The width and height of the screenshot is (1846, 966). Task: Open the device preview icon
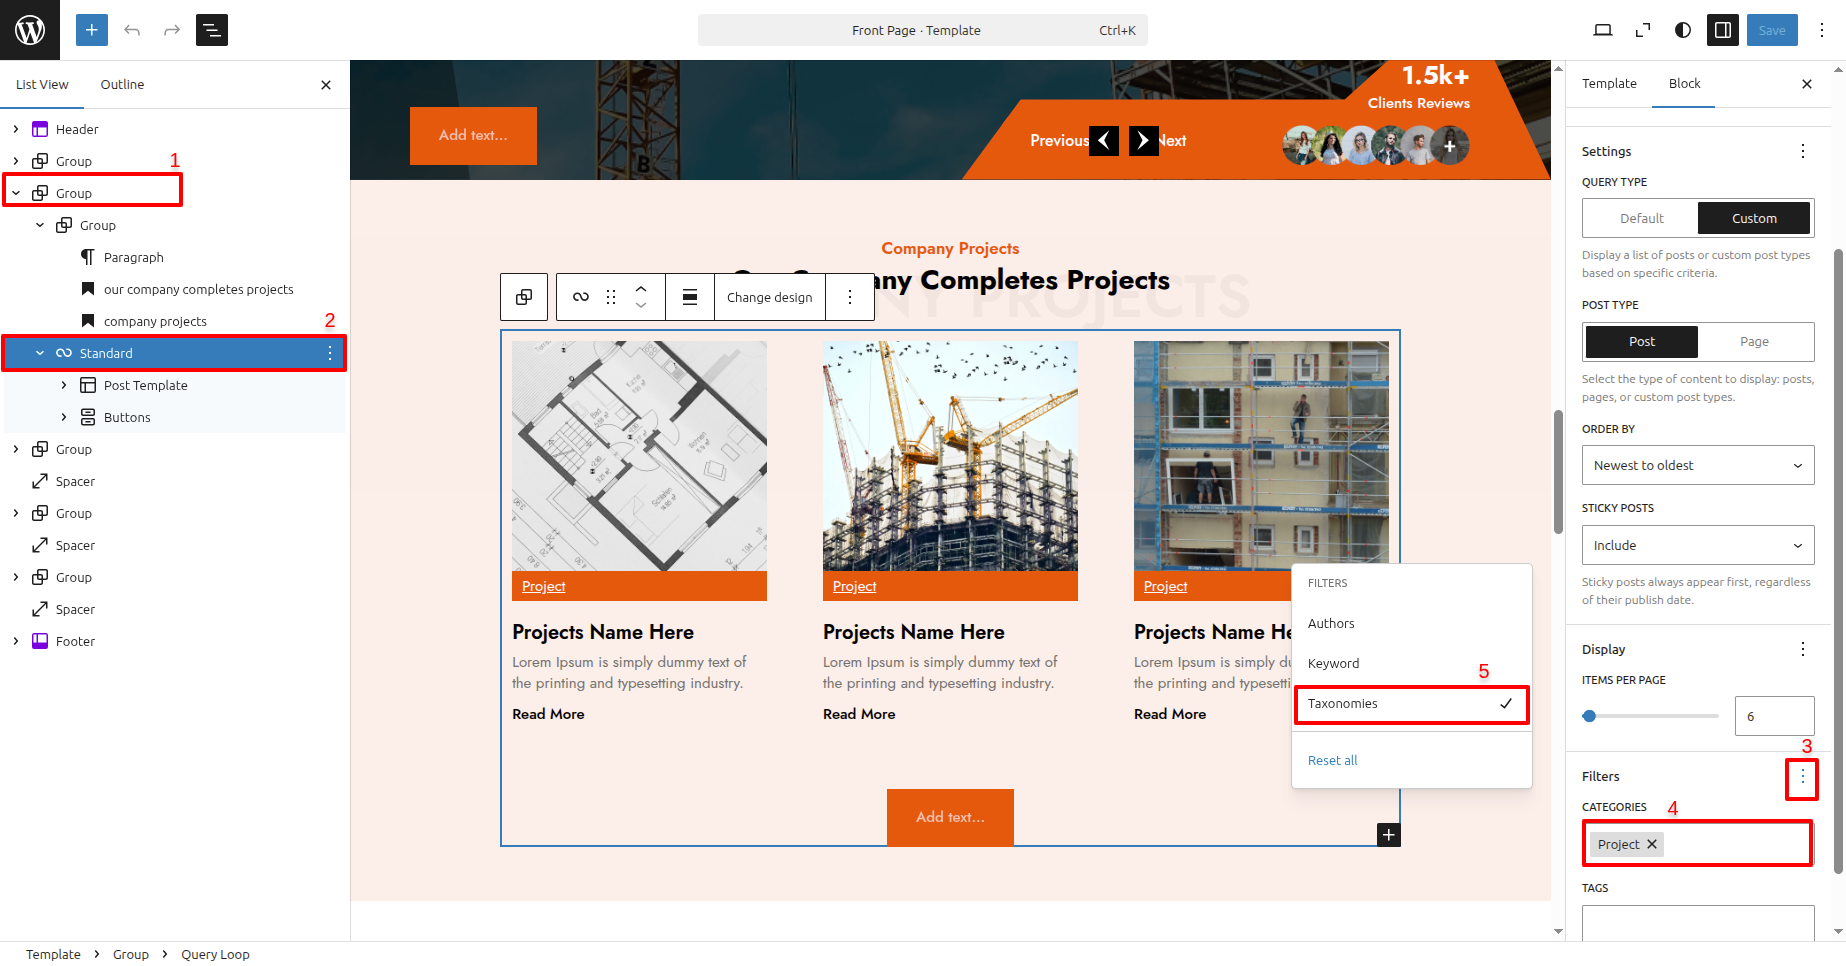pyautogui.click(x=1602, y=30)
